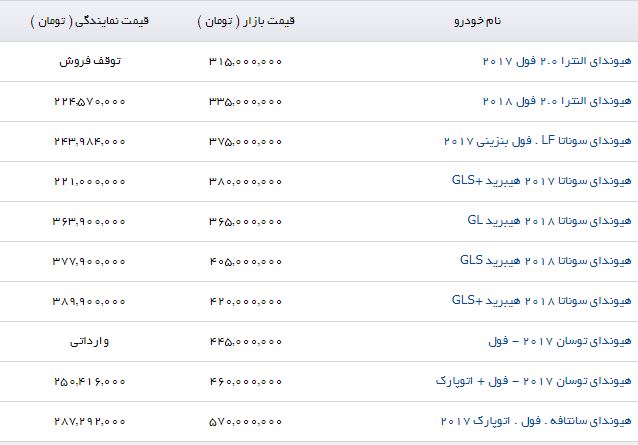Click the column header 'قیمت بازار ( تومان )'
The width and height of the screenshot is (638, 445).
(x=246, y=21)
